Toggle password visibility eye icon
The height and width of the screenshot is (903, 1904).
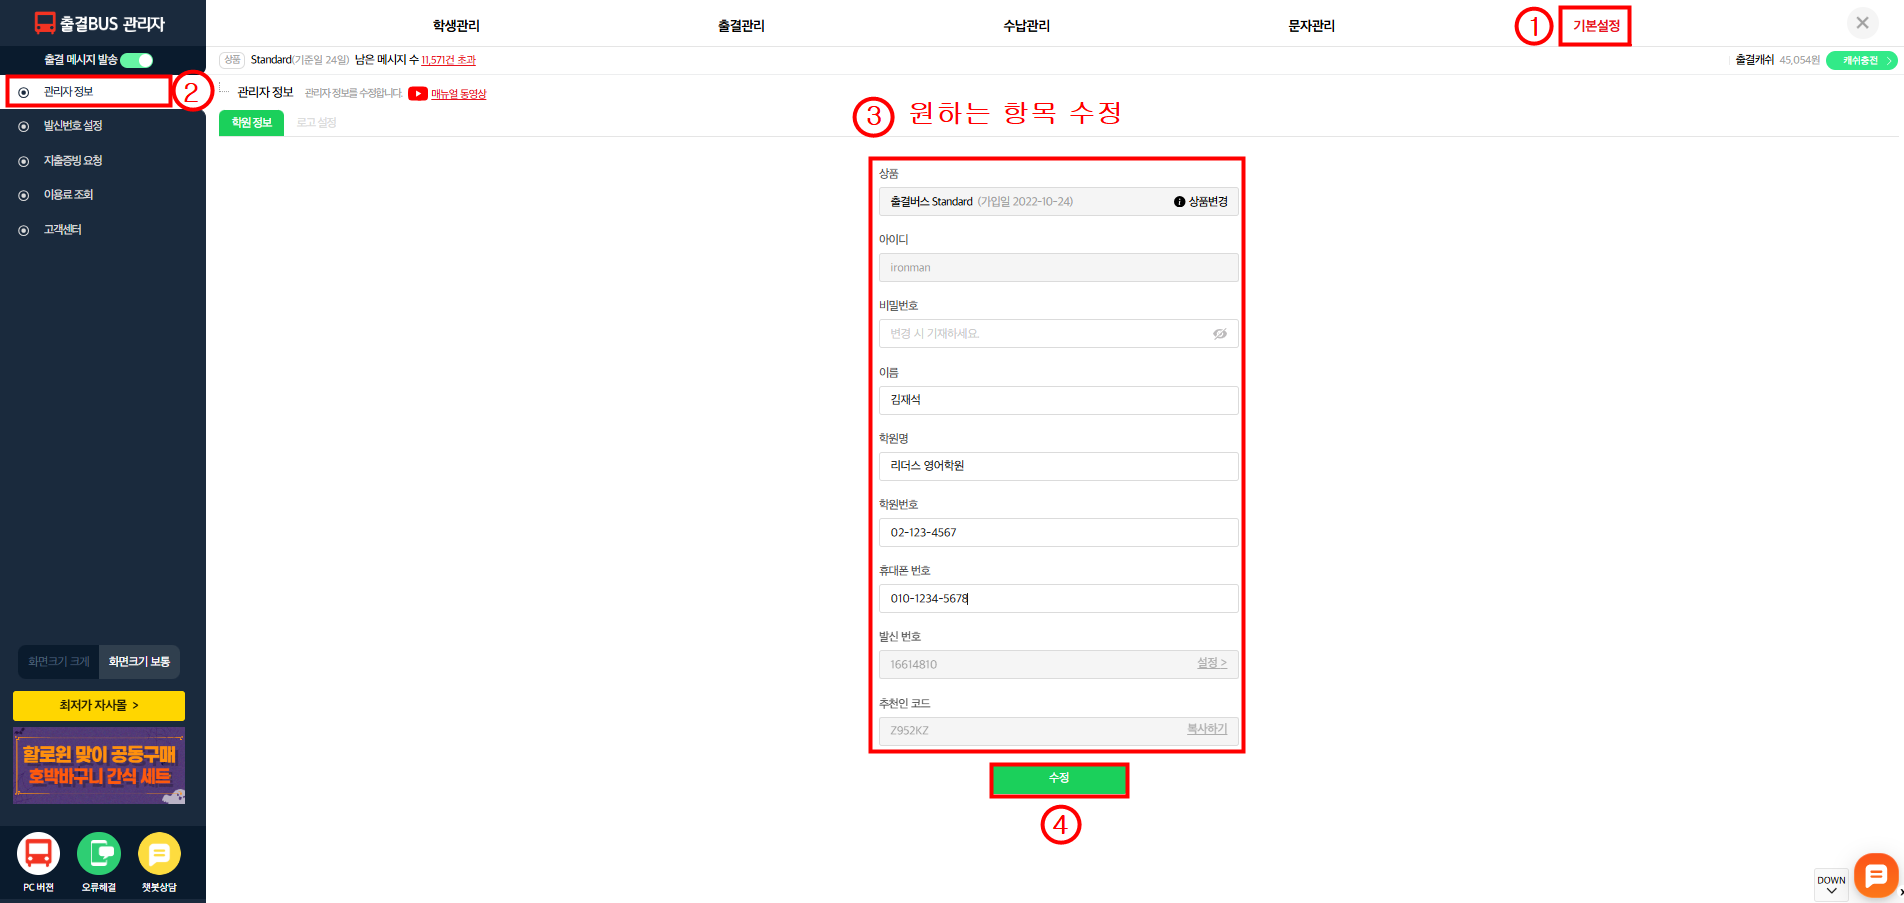pyautogui.click(x=1219, y=334)
